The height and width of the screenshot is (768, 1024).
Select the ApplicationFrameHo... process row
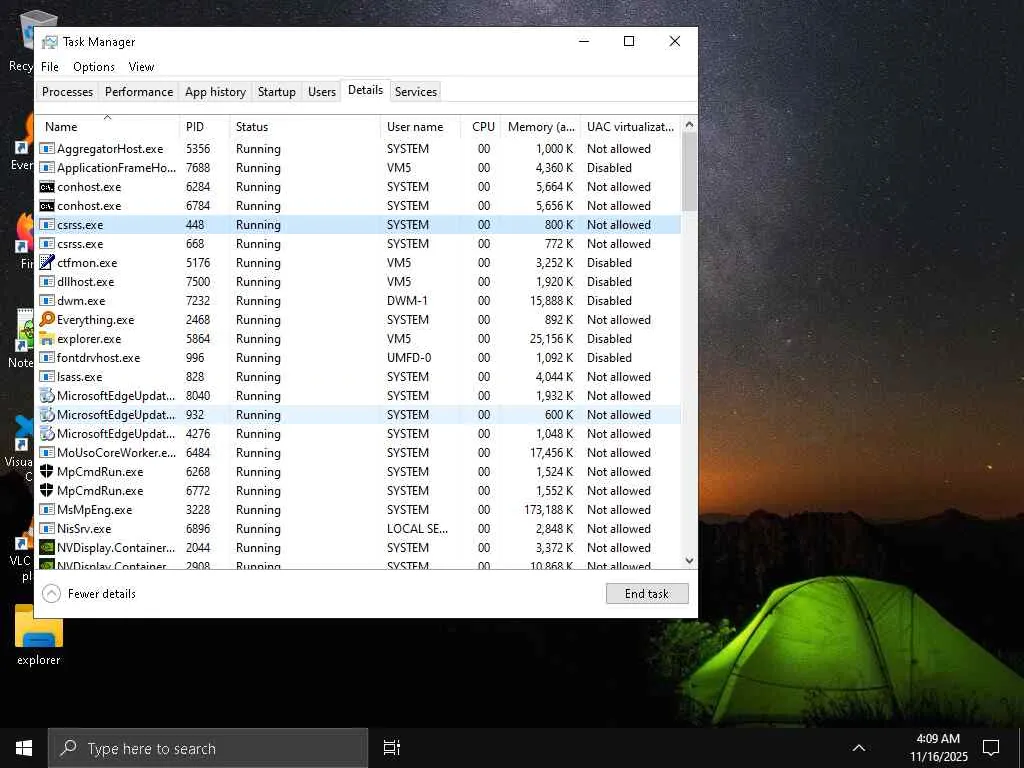coord(359,168)
